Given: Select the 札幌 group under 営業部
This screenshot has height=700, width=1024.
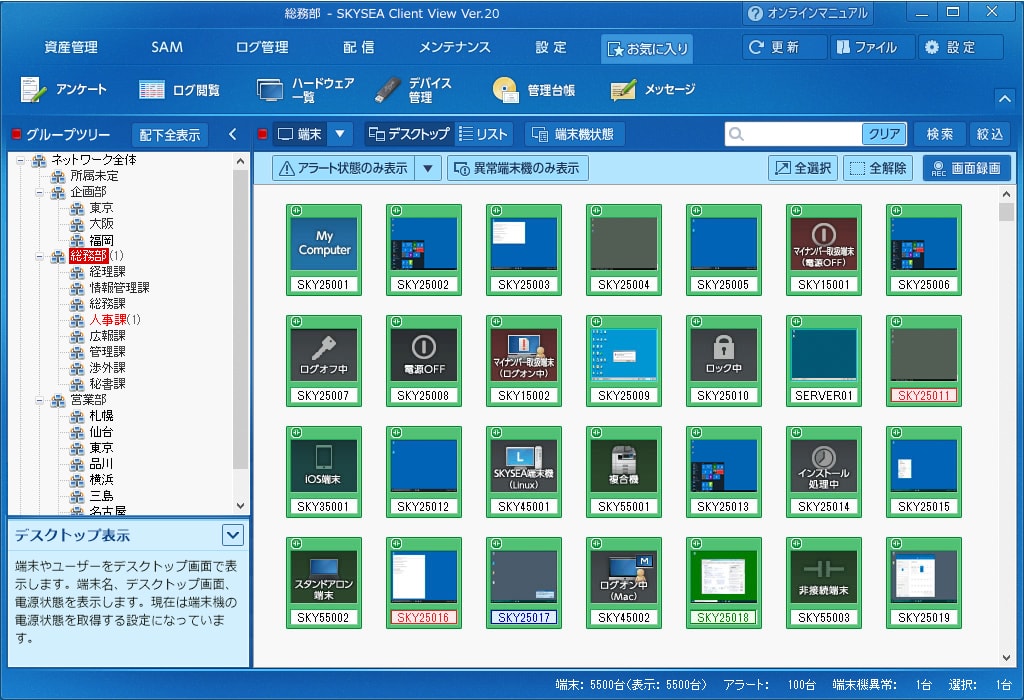Looking at the screenshot, I should click(101, 415).
